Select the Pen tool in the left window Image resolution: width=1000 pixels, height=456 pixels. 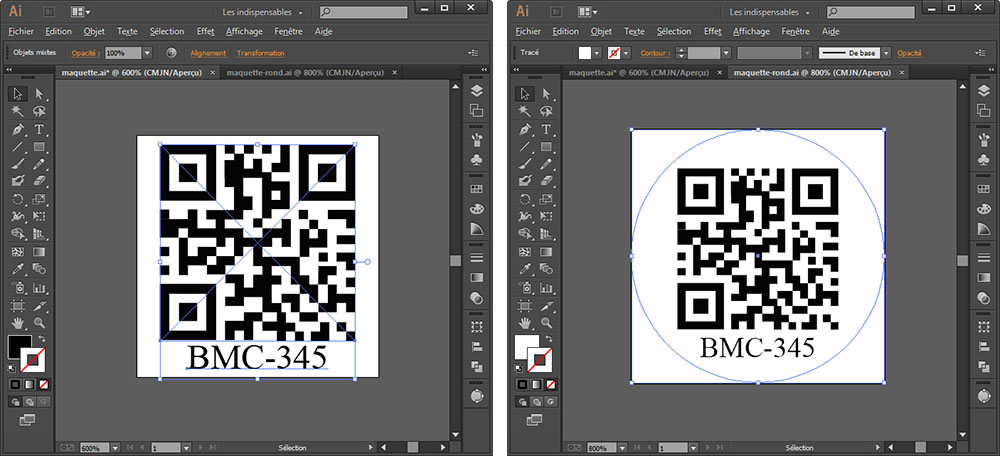pyautogui.click(x=18, y=129)
